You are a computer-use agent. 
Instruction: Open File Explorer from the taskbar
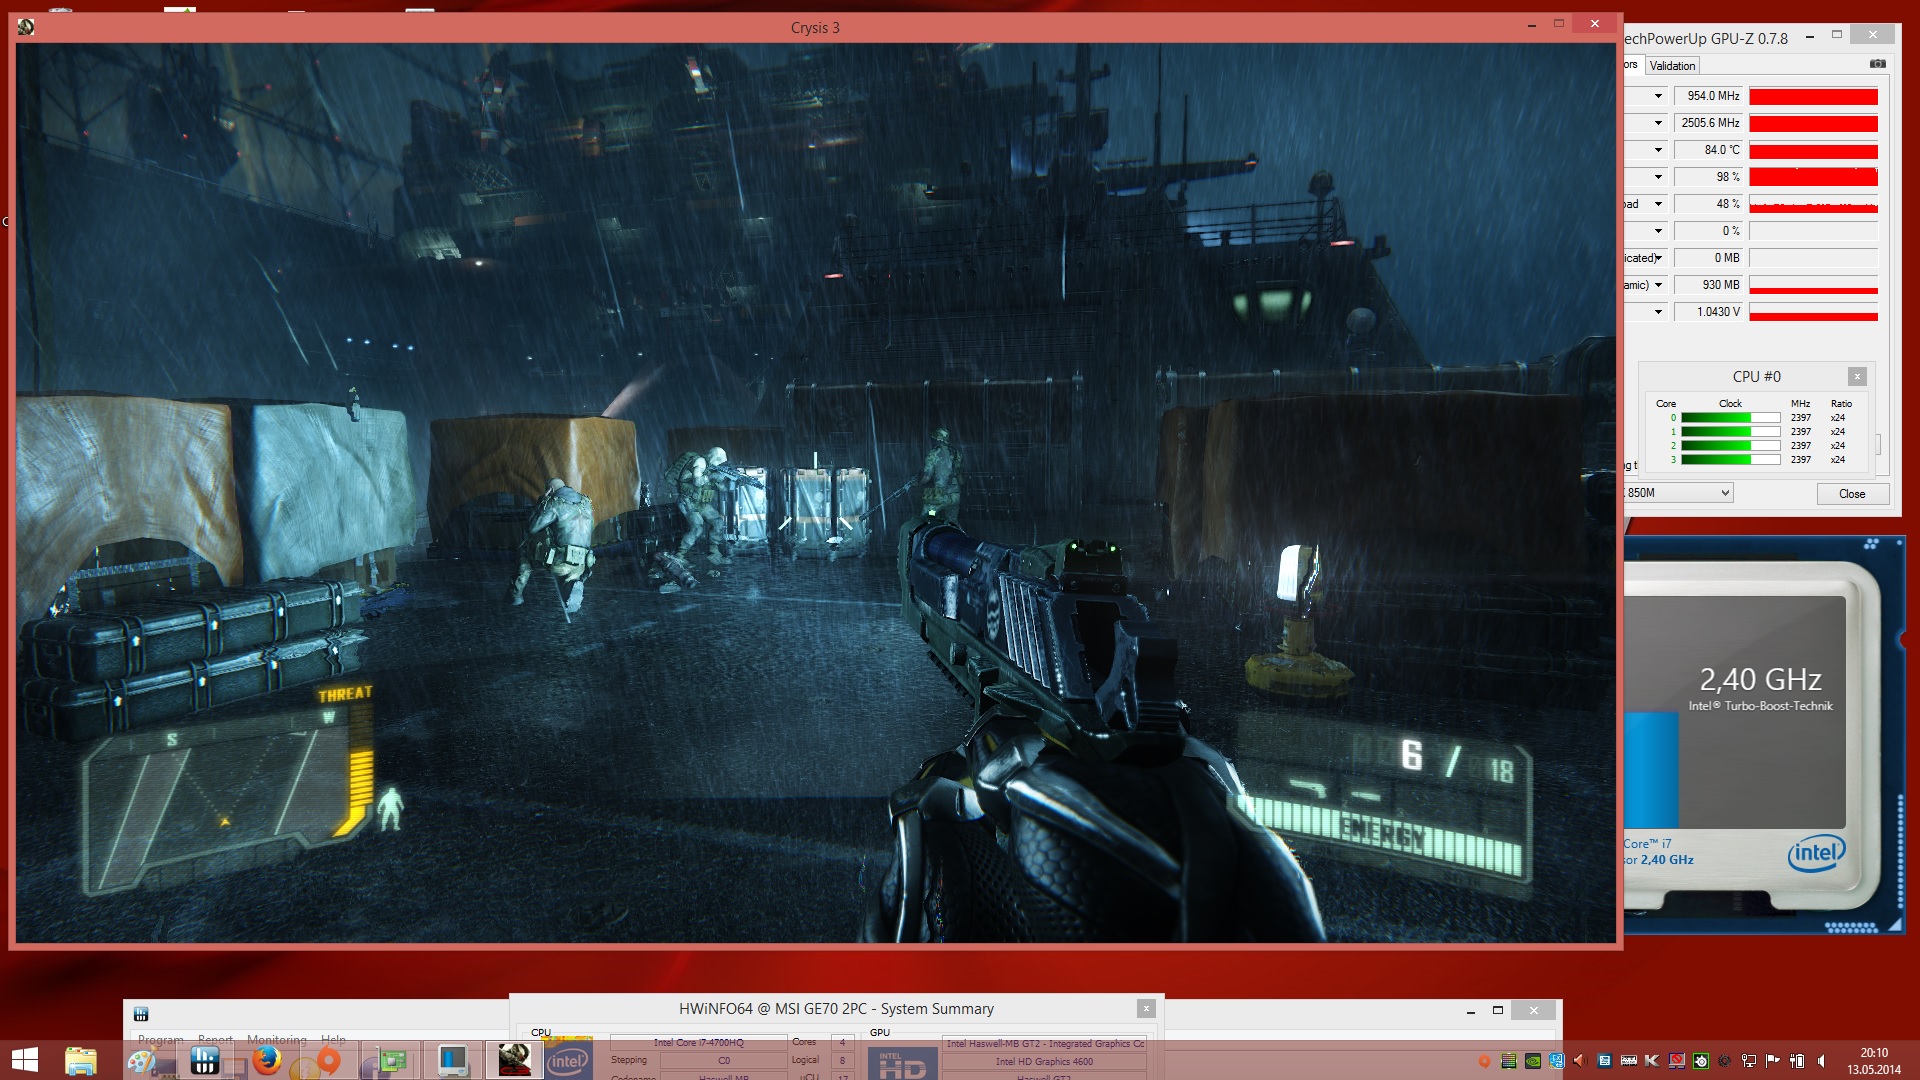81,1060
